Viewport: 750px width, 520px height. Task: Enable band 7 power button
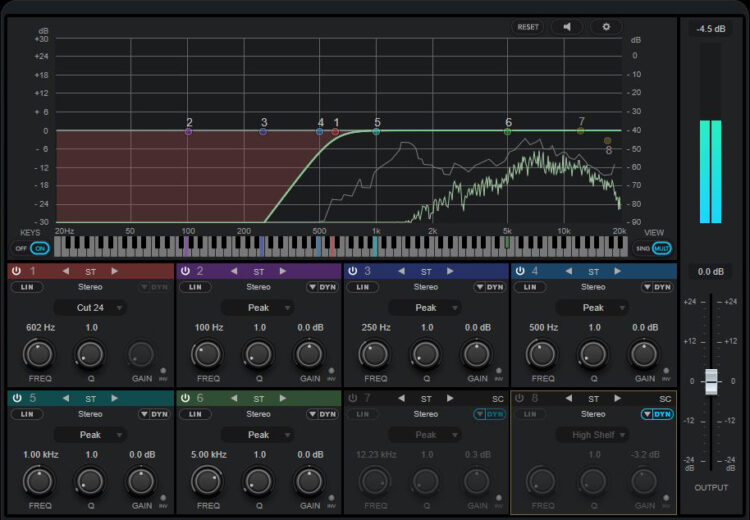(x=353, y=398)
